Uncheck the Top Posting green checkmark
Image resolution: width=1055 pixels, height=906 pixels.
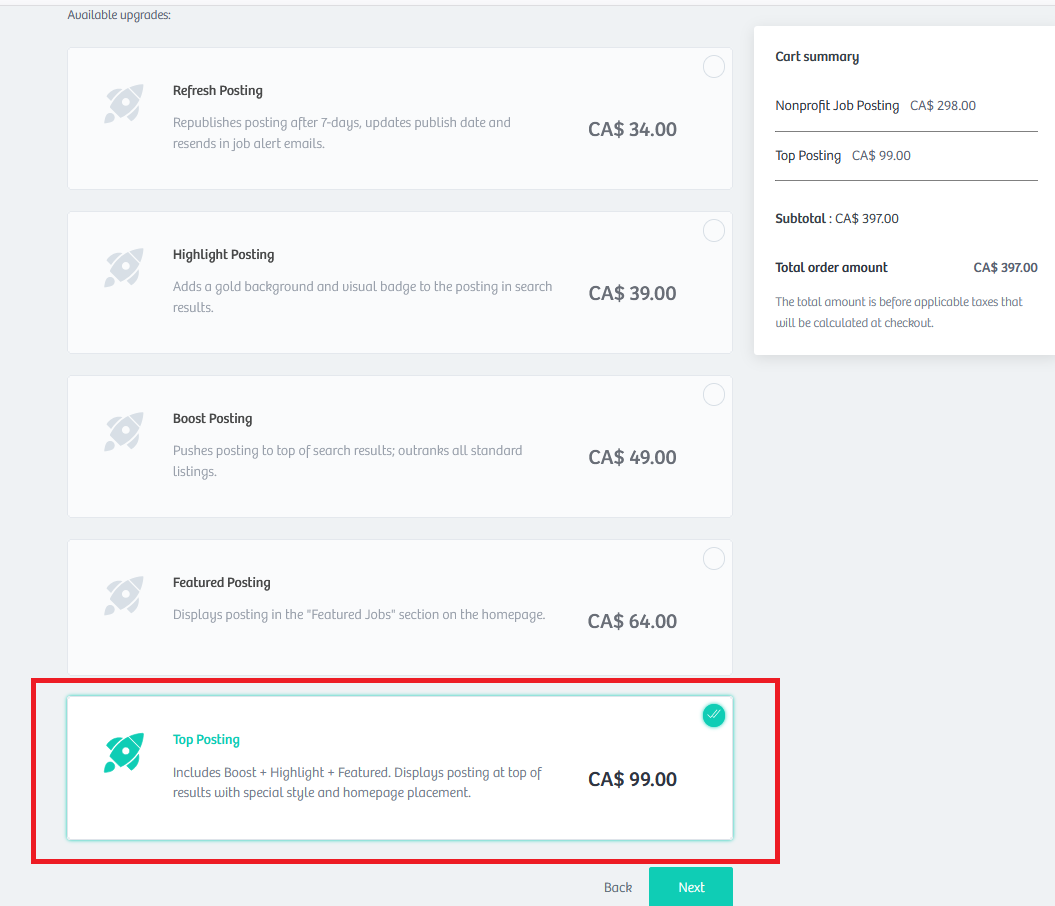click(713, 715)
